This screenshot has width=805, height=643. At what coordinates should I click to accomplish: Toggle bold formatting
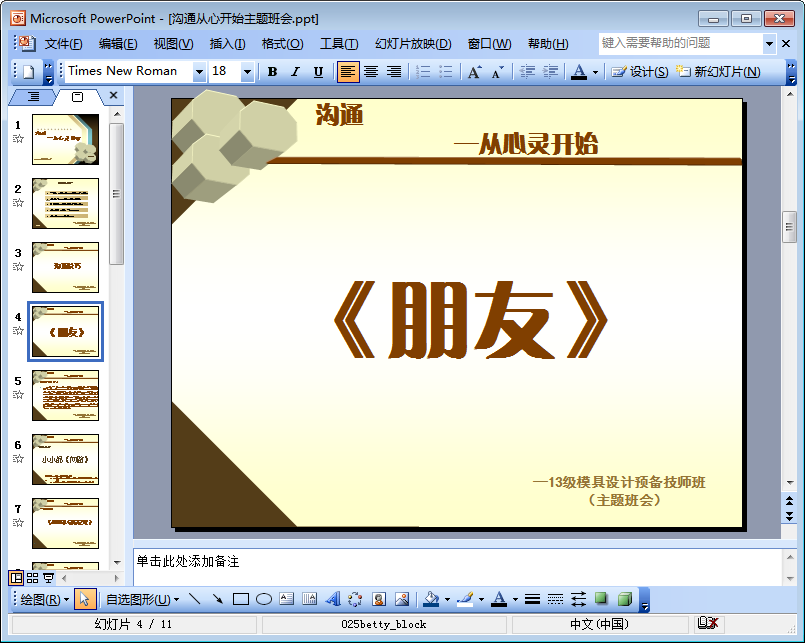[272, 72]
